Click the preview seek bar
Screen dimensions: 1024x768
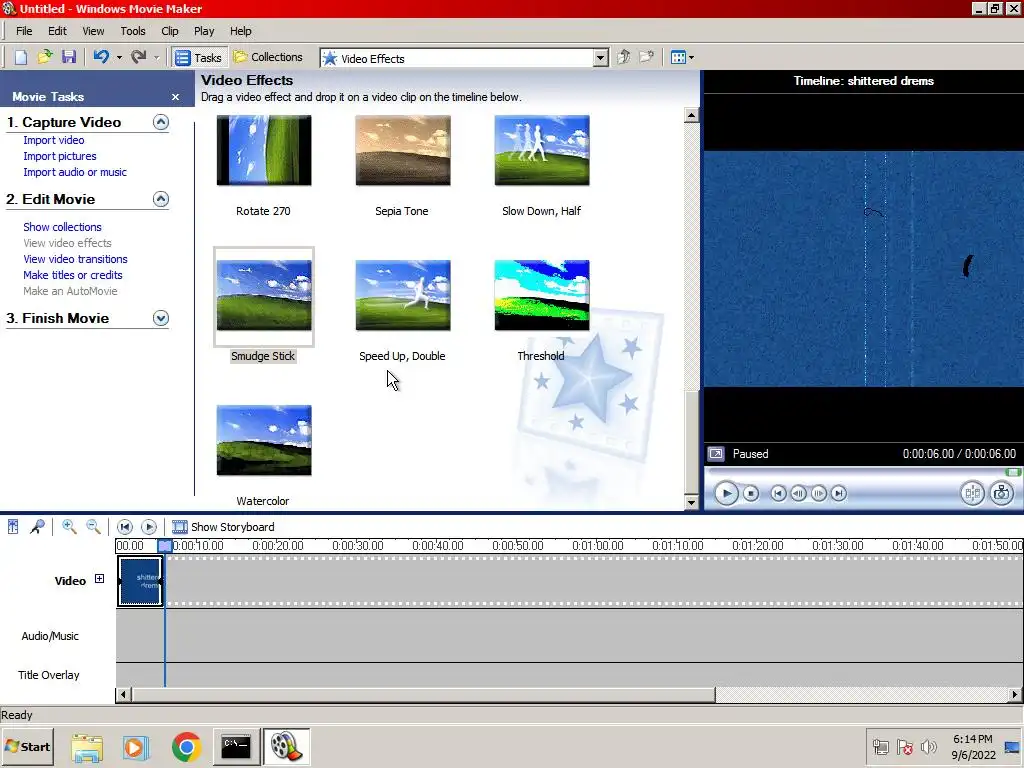863,472
